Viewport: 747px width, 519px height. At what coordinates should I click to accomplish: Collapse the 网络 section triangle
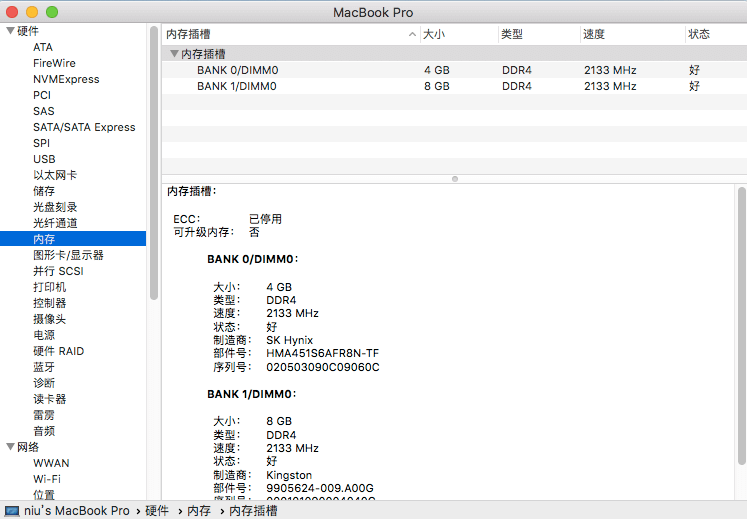[x=10, y=447]
